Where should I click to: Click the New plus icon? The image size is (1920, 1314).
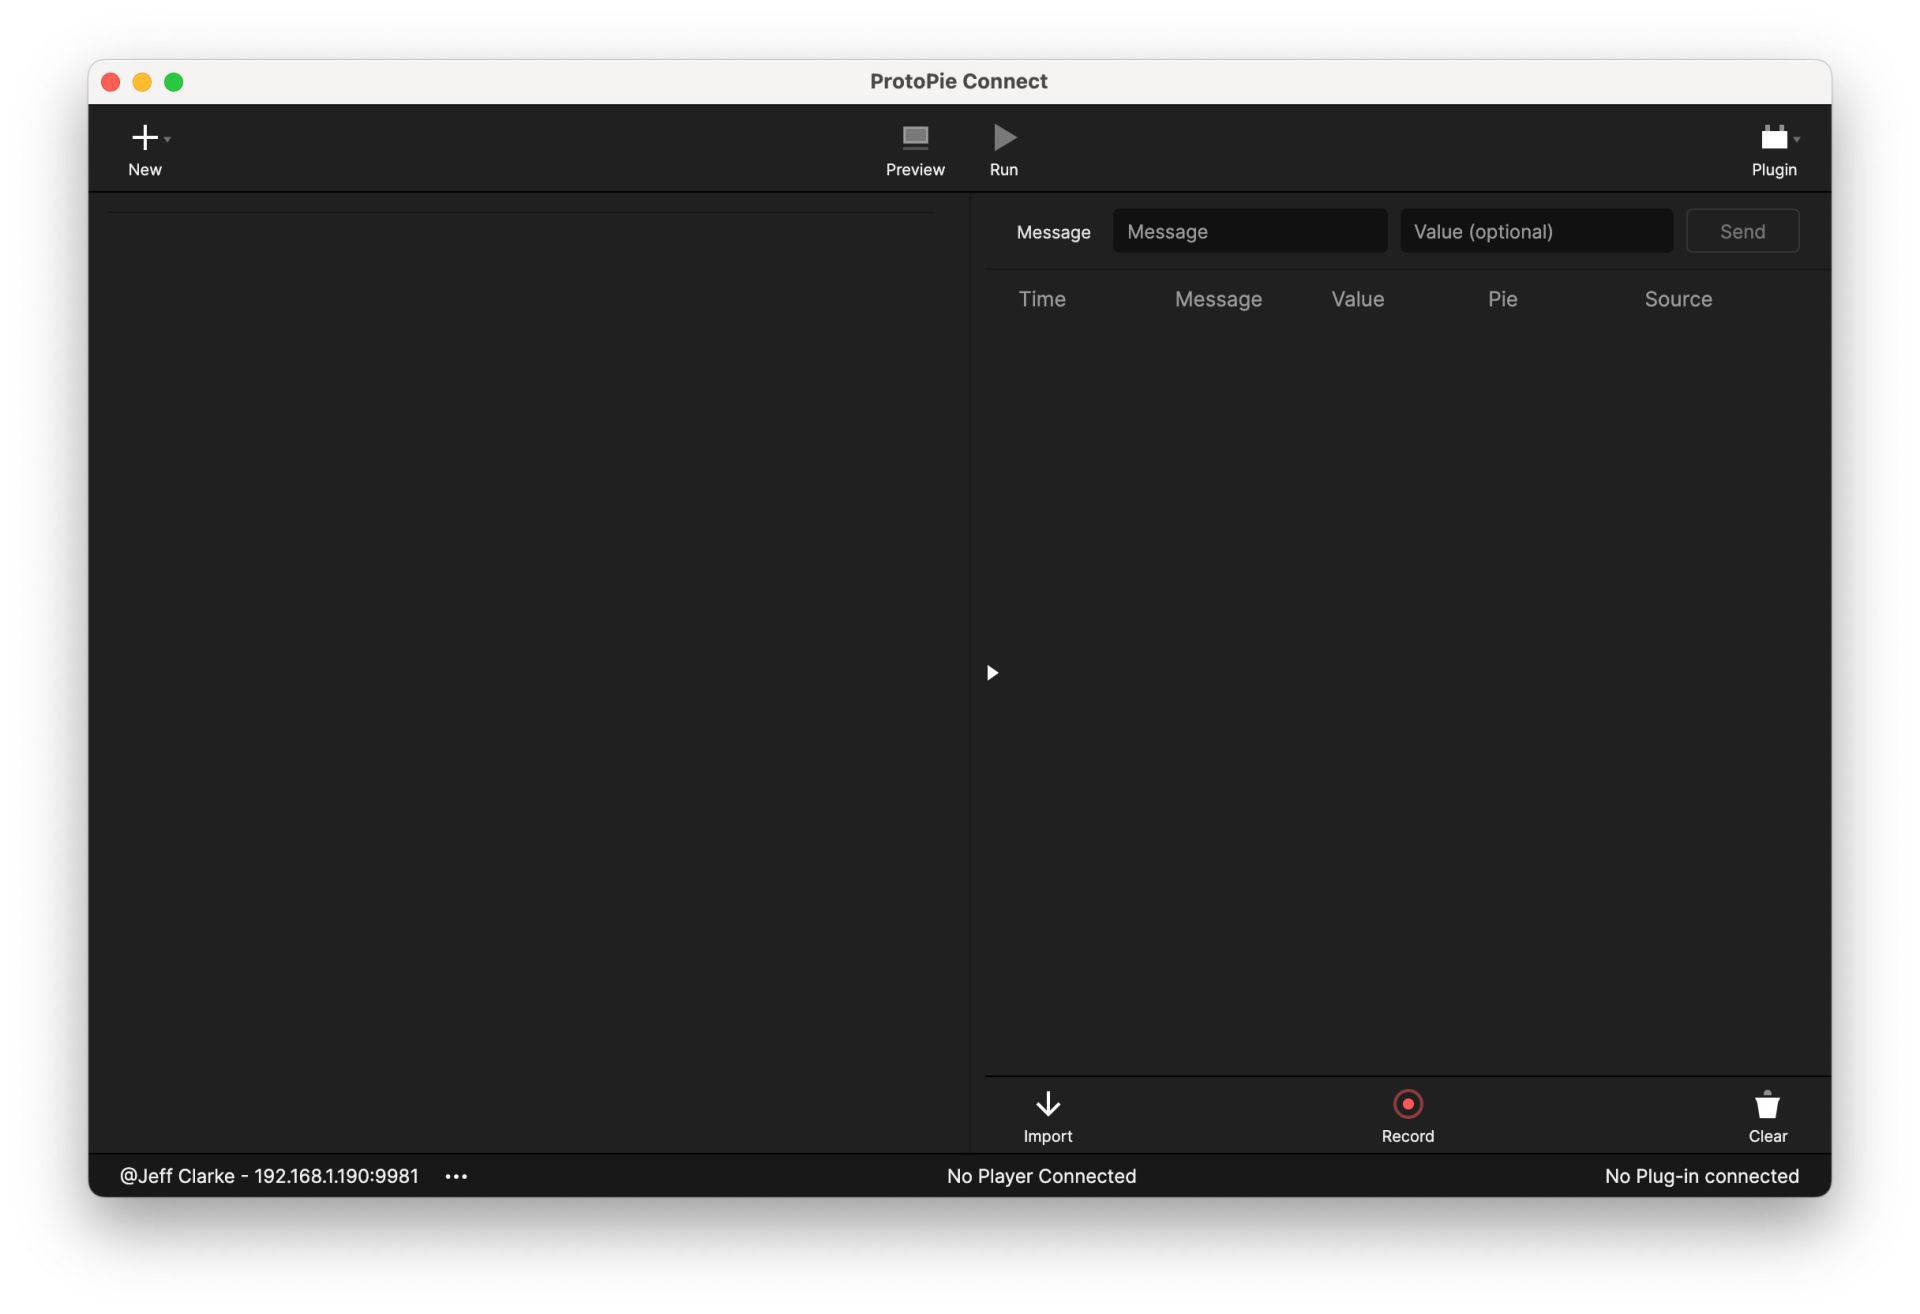click(x=145, y=137)
